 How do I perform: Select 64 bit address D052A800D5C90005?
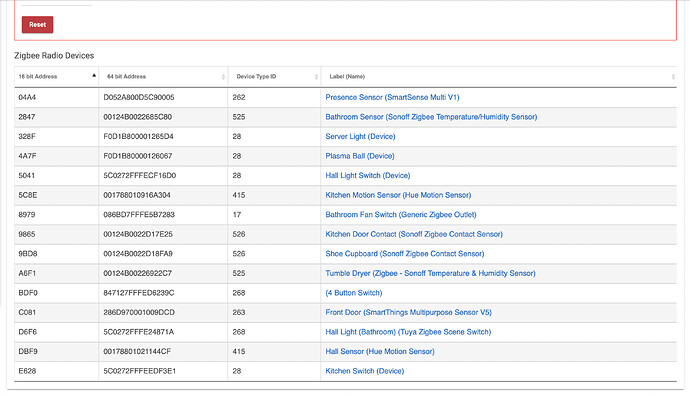tap(139, 97)
